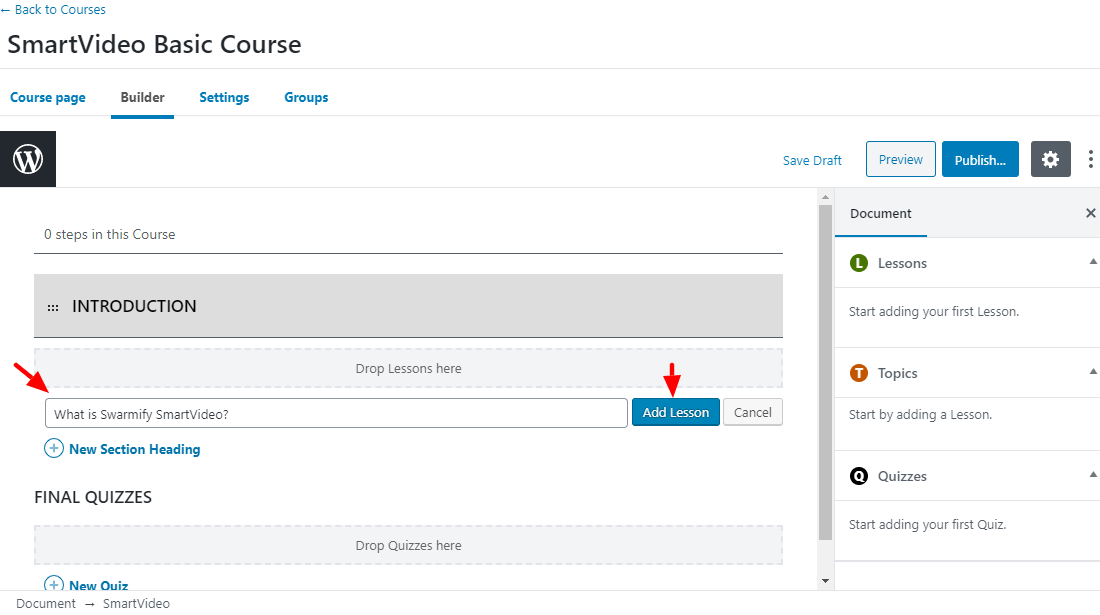Open the Course page tab
The width and height of the screenshot is (1100, 615).
click(x=48, y=97)
